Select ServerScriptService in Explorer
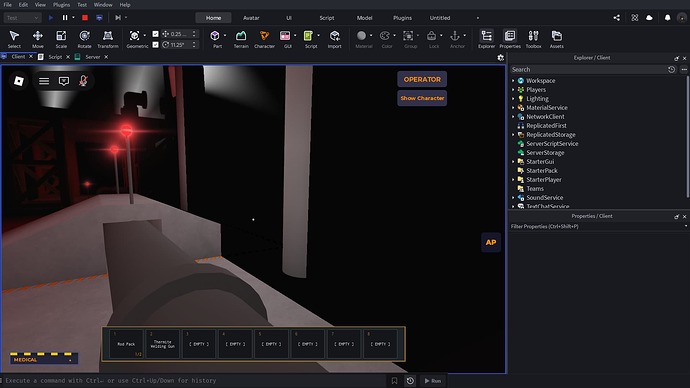Image resolution: width=690 pixels, height=388 pixels. pos(552,144)
